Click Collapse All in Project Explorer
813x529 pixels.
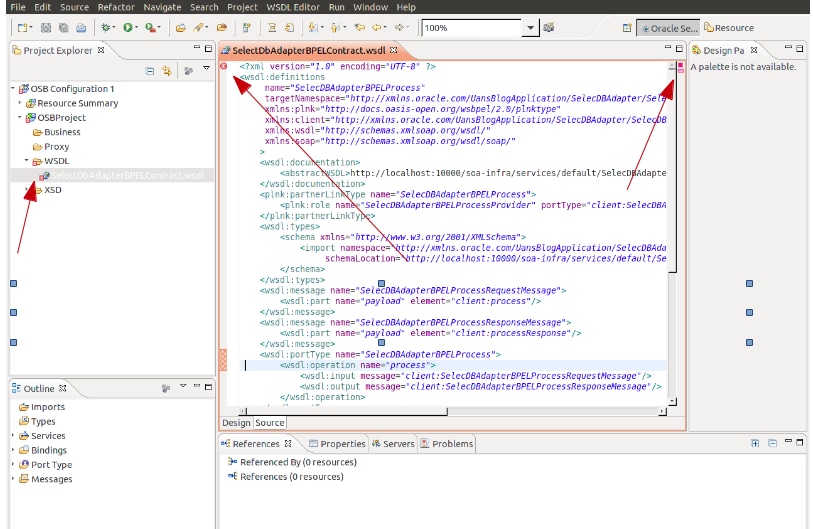click(150, 71)
